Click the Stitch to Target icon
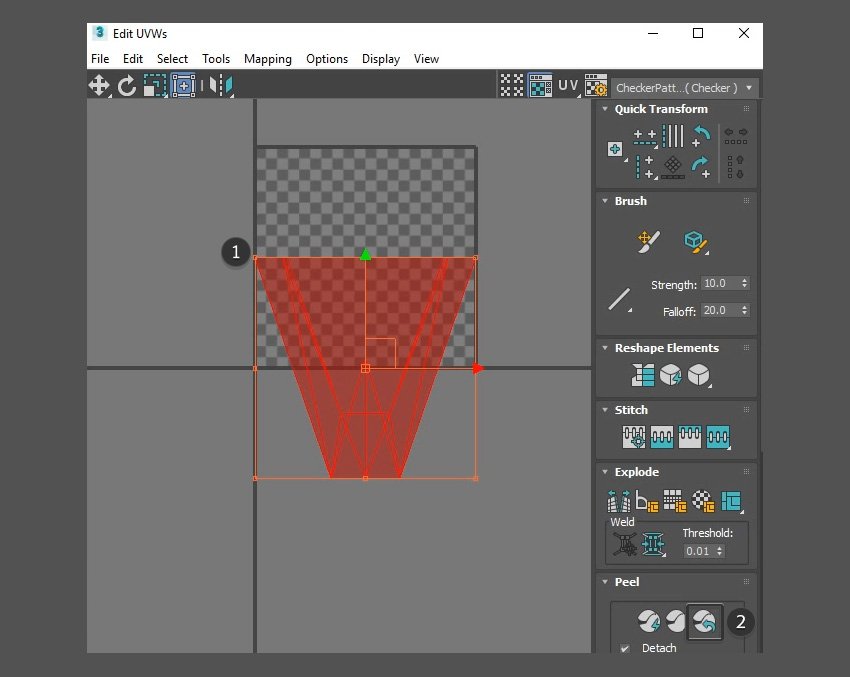The width and height of the screenshot is (850, 677). (x=635, y=437)
